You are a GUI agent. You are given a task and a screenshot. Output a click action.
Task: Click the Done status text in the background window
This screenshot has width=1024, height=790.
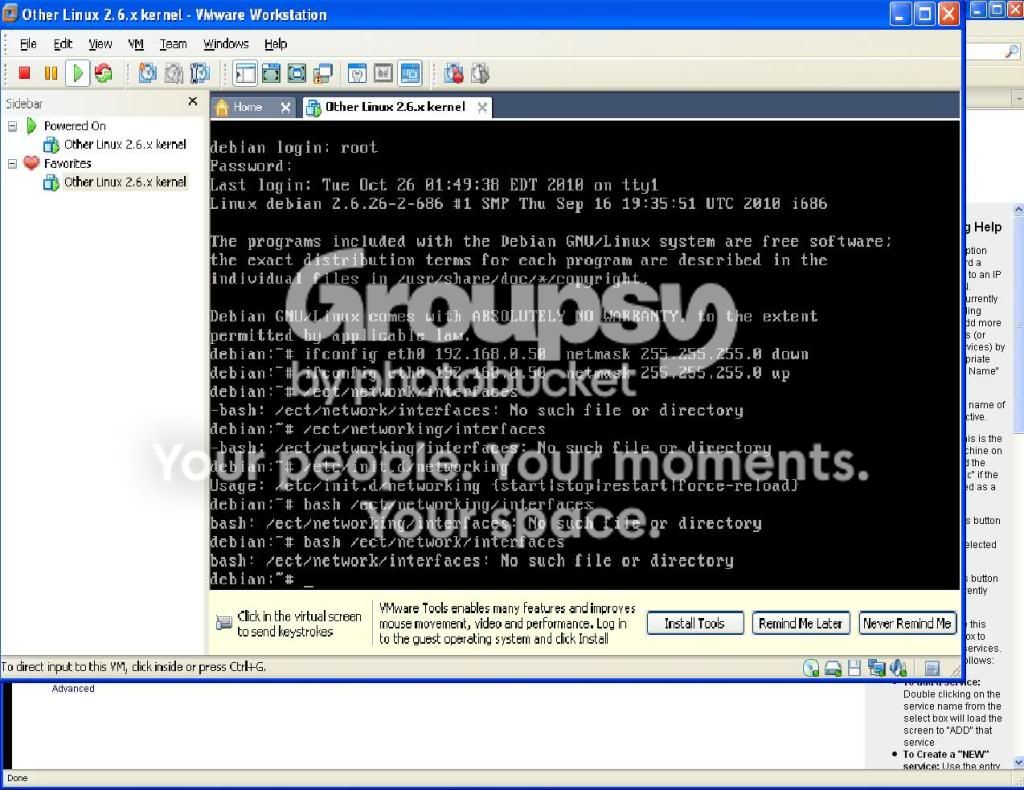tap(18, 778)
